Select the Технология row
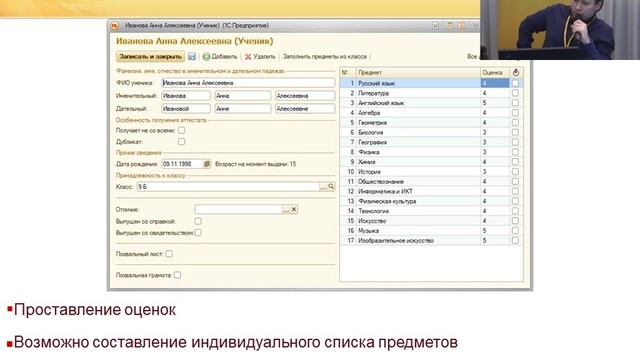Image resolution: width=640 pixels, height=360 pixels. 431,211
